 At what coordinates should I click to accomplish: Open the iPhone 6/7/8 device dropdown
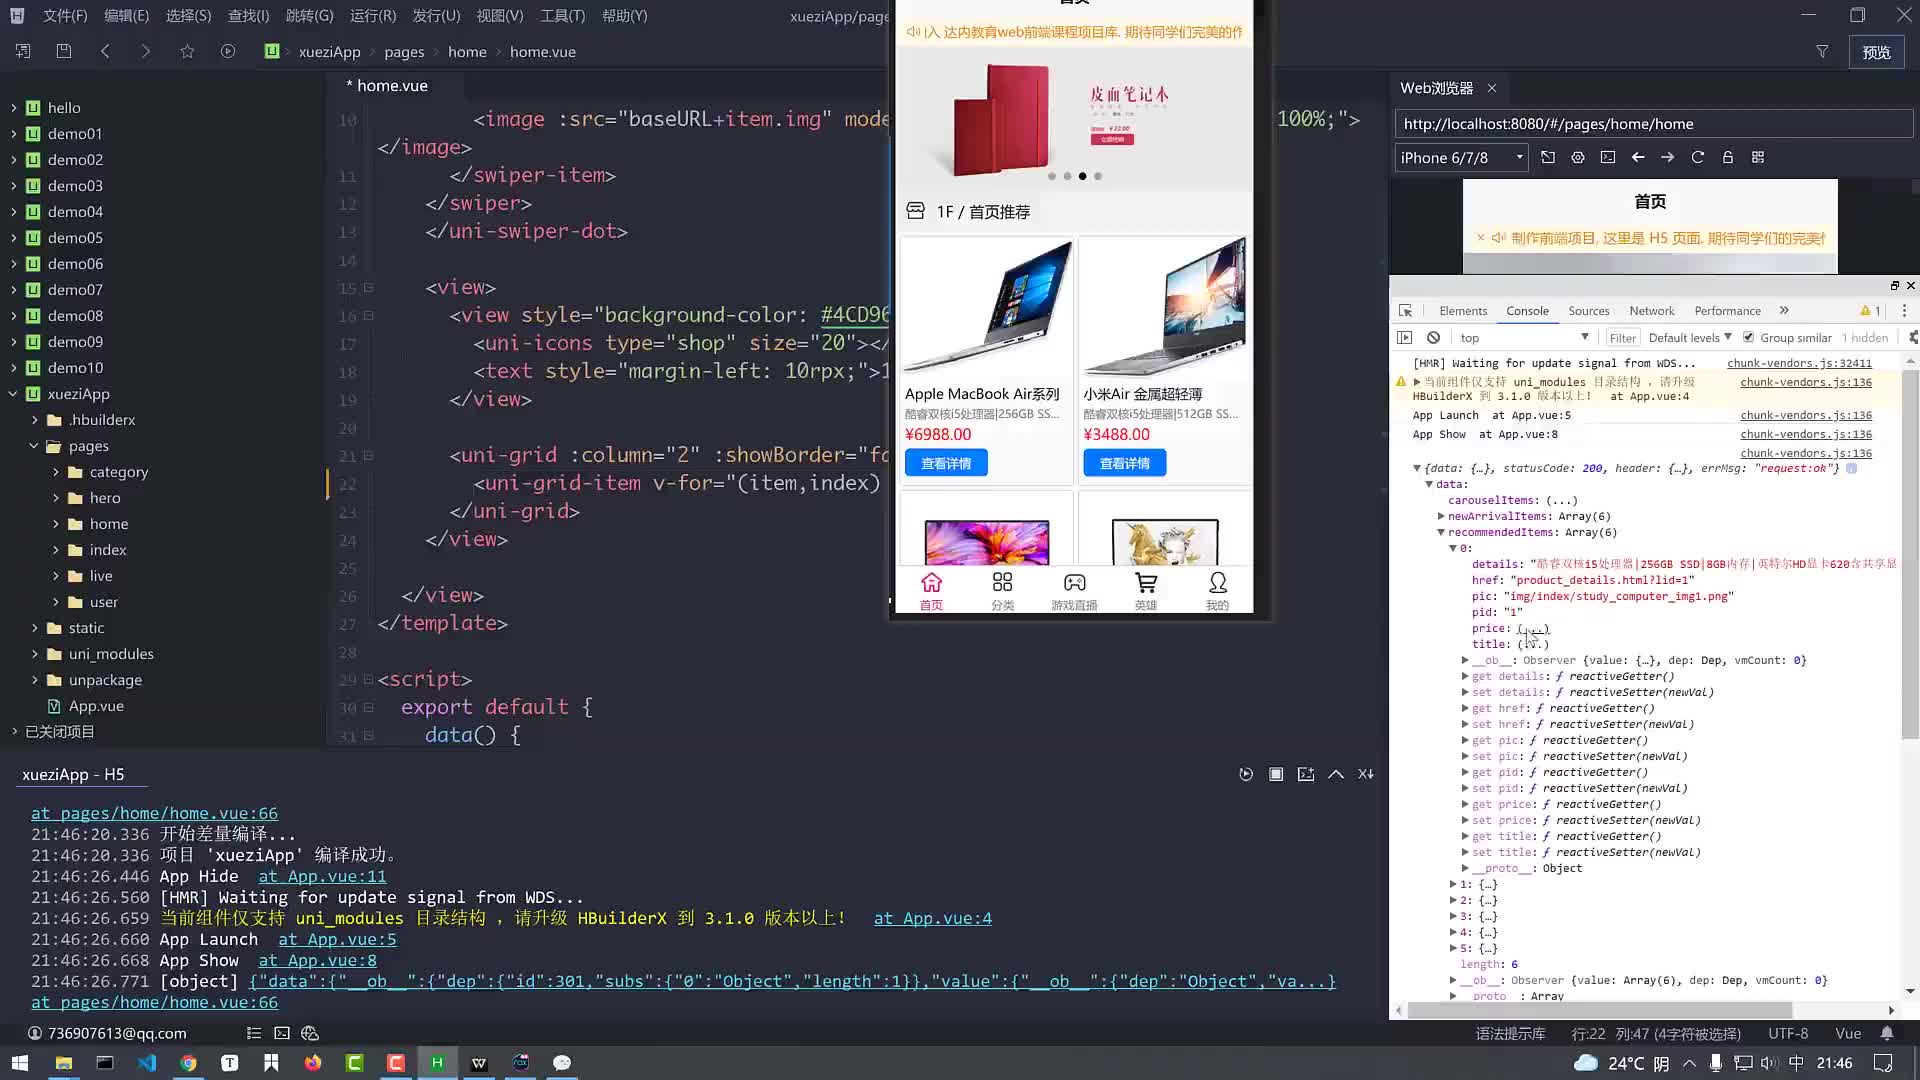tap(1461, 157)
